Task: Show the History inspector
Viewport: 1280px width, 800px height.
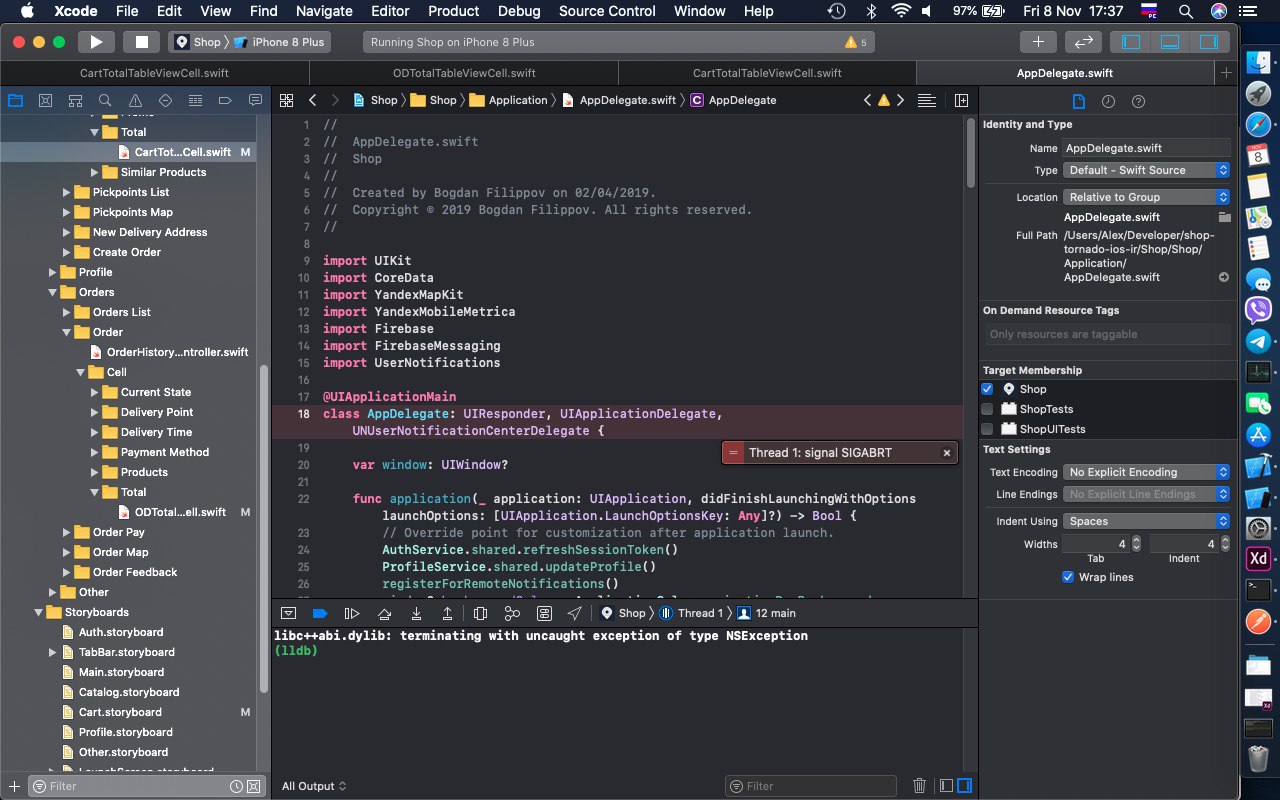Action: coord(1108,101)
